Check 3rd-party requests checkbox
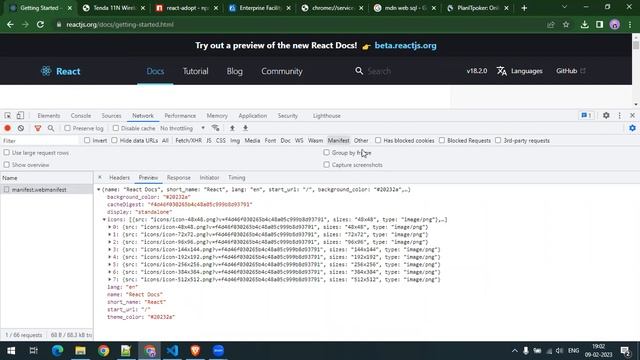Screen dimensions: 640x360 click(498, 140)
